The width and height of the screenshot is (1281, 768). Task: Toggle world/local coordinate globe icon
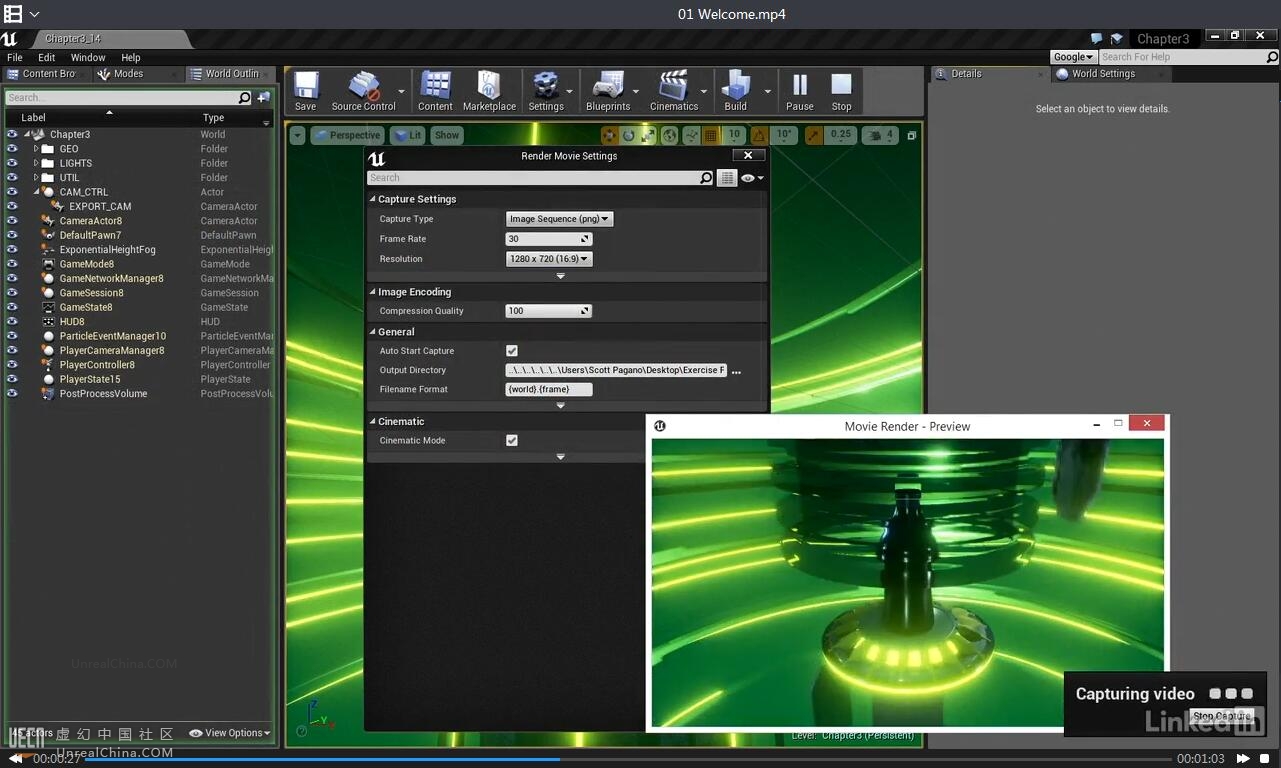click(x=670, y=135)
